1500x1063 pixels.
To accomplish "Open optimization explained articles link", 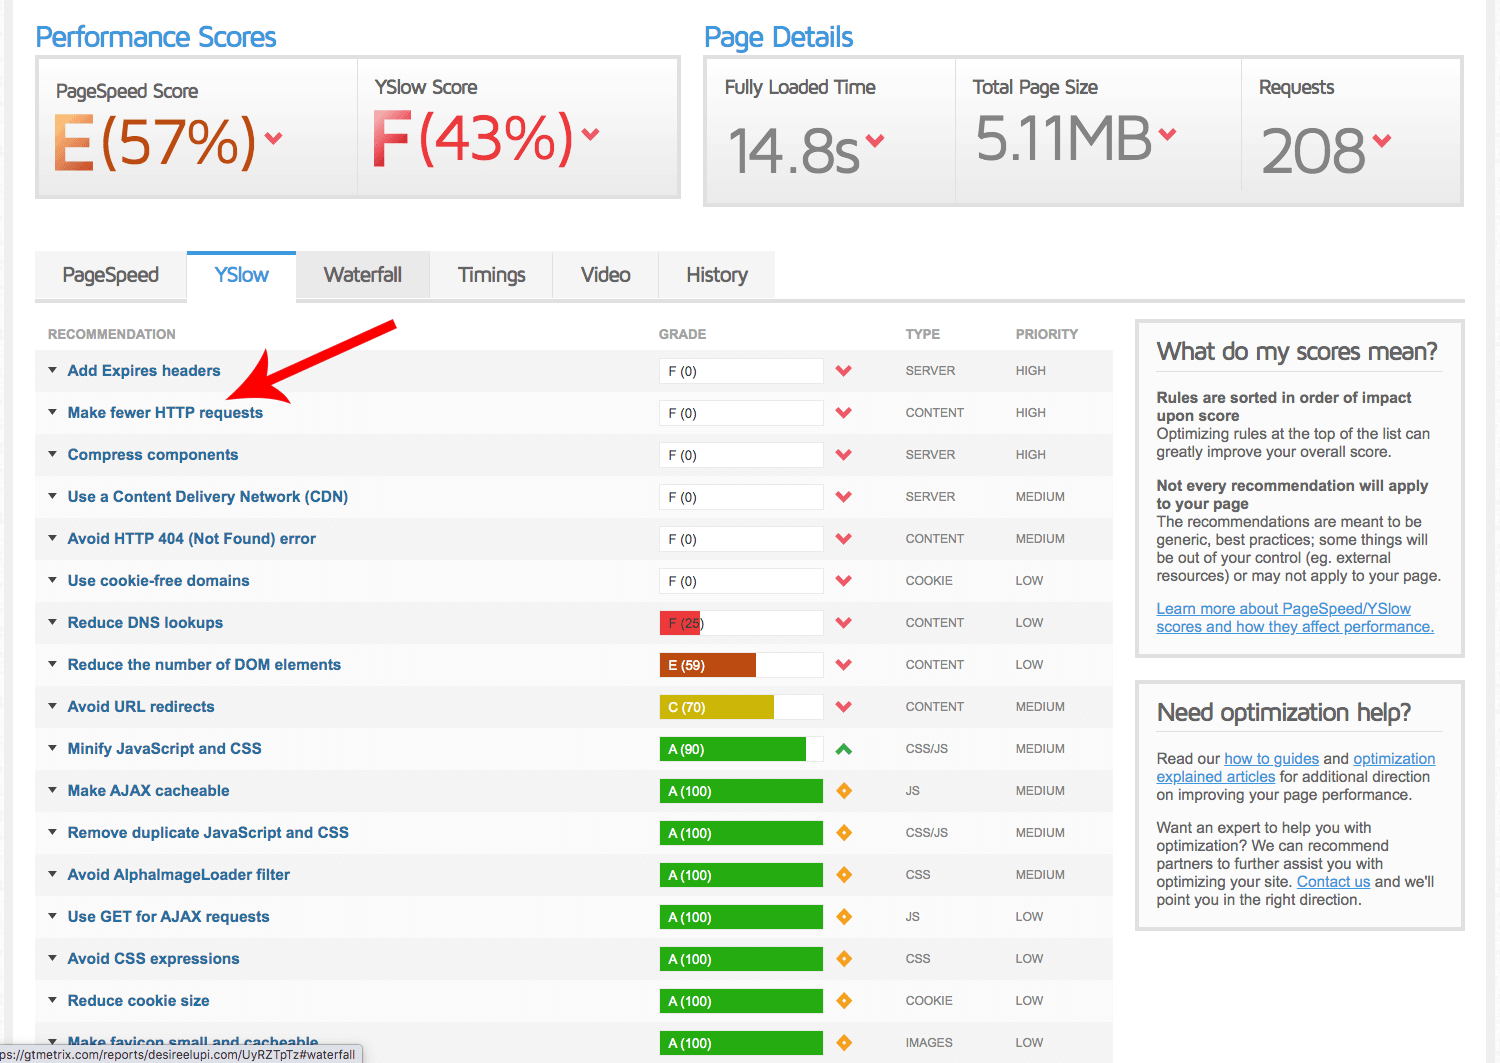I will [x=1296, y=768].
